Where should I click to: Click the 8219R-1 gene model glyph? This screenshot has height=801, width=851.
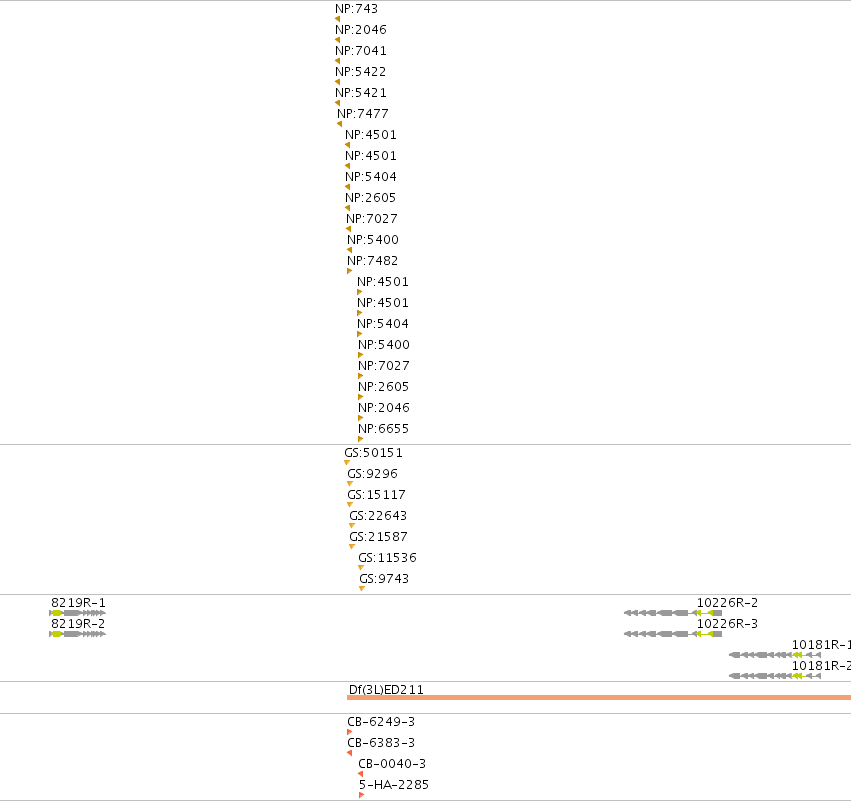click(77, 613)
